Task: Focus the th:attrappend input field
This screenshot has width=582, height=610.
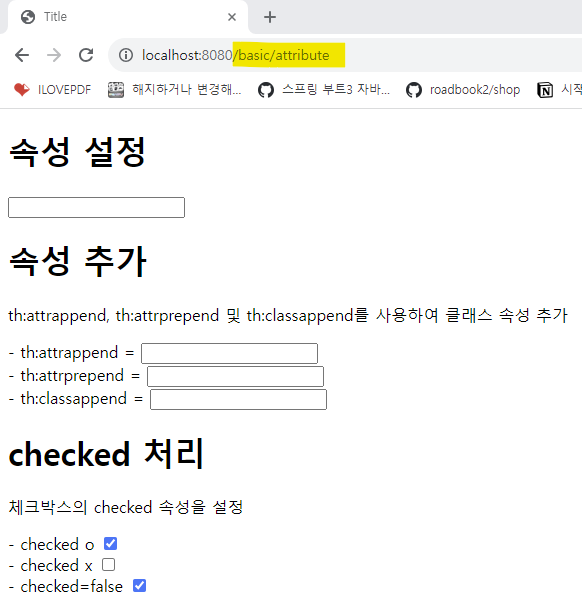Action: click(x=230, y=353)
